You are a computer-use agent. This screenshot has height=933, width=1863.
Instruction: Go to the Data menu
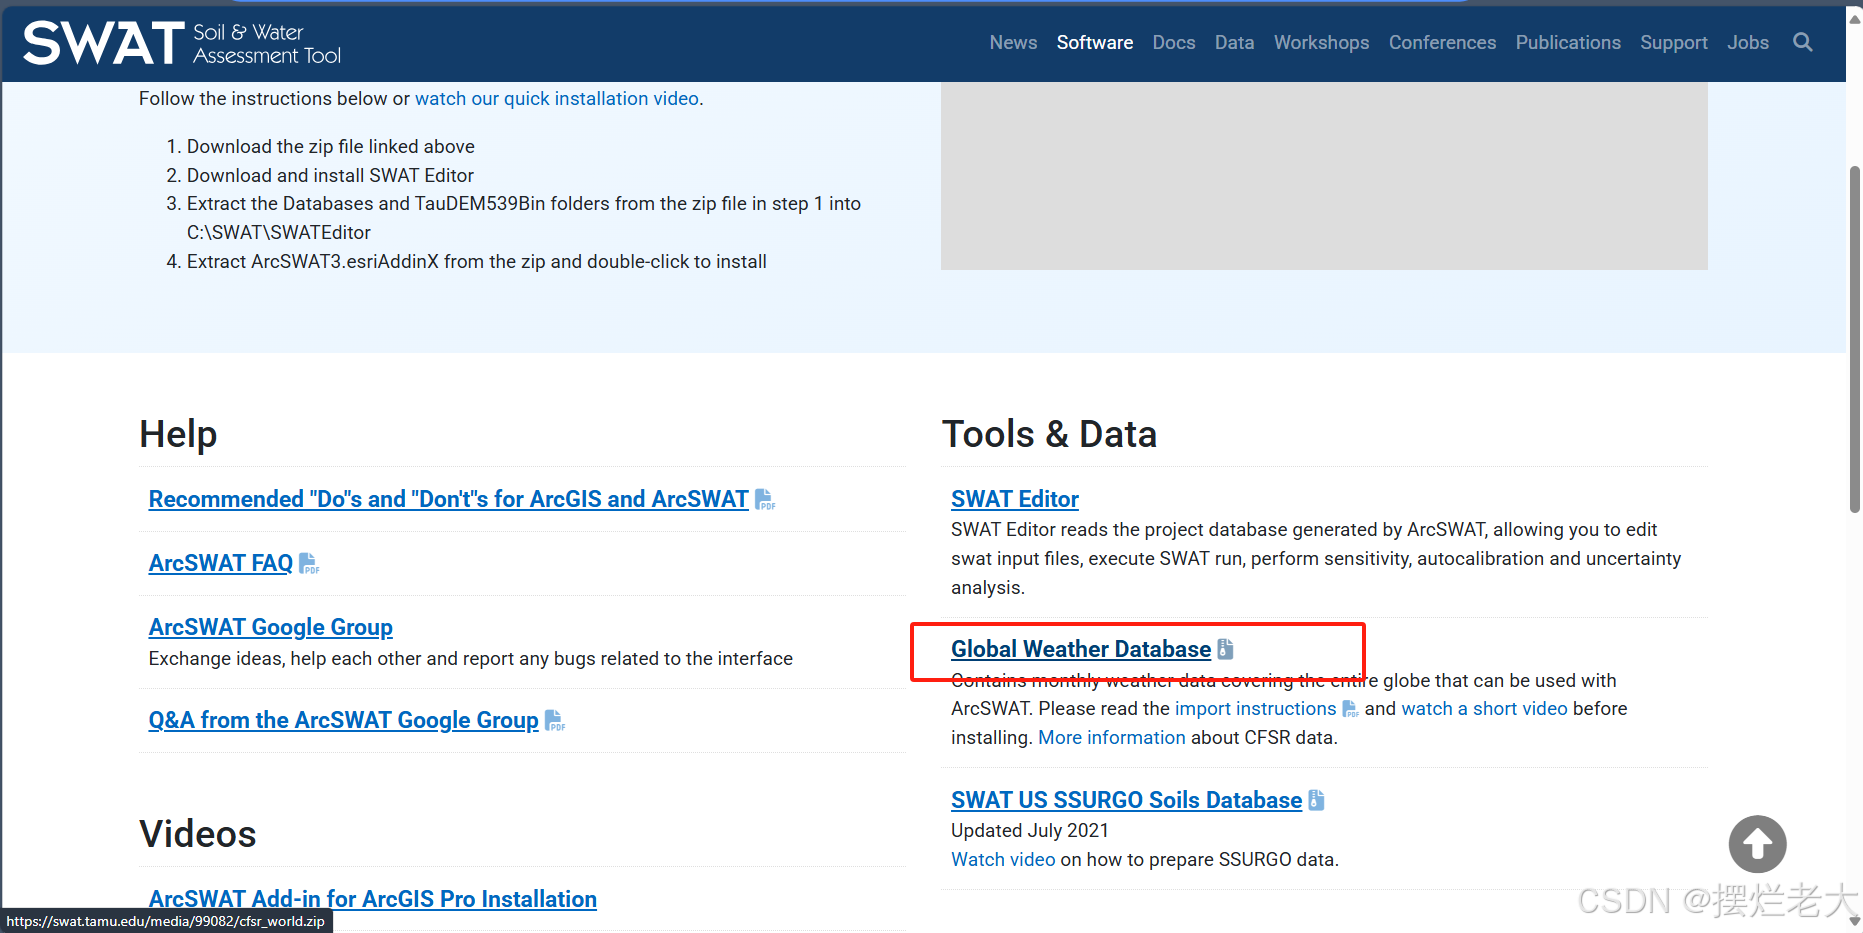coord(1234,43)
